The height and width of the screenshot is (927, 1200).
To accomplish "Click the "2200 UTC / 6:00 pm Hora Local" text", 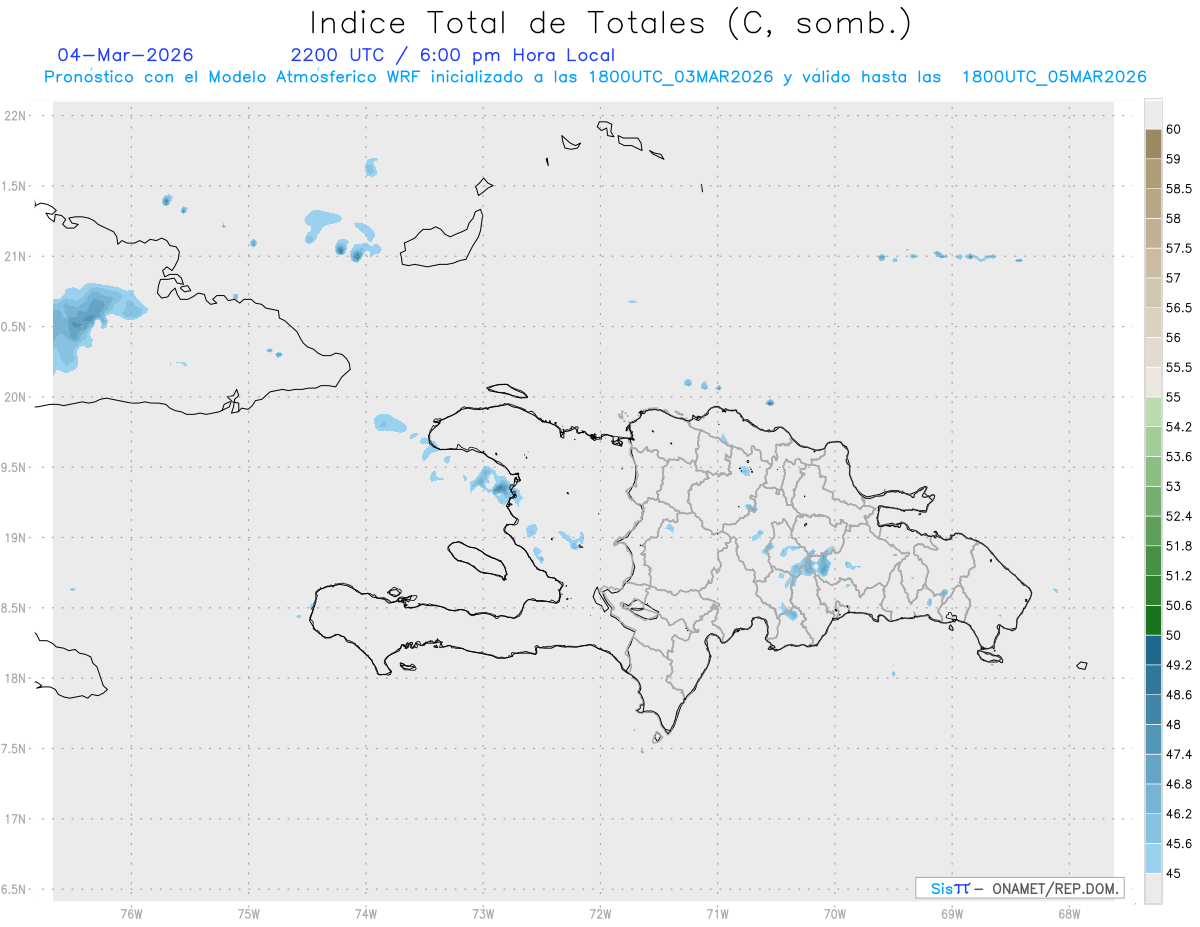I will tap(453, 56).
